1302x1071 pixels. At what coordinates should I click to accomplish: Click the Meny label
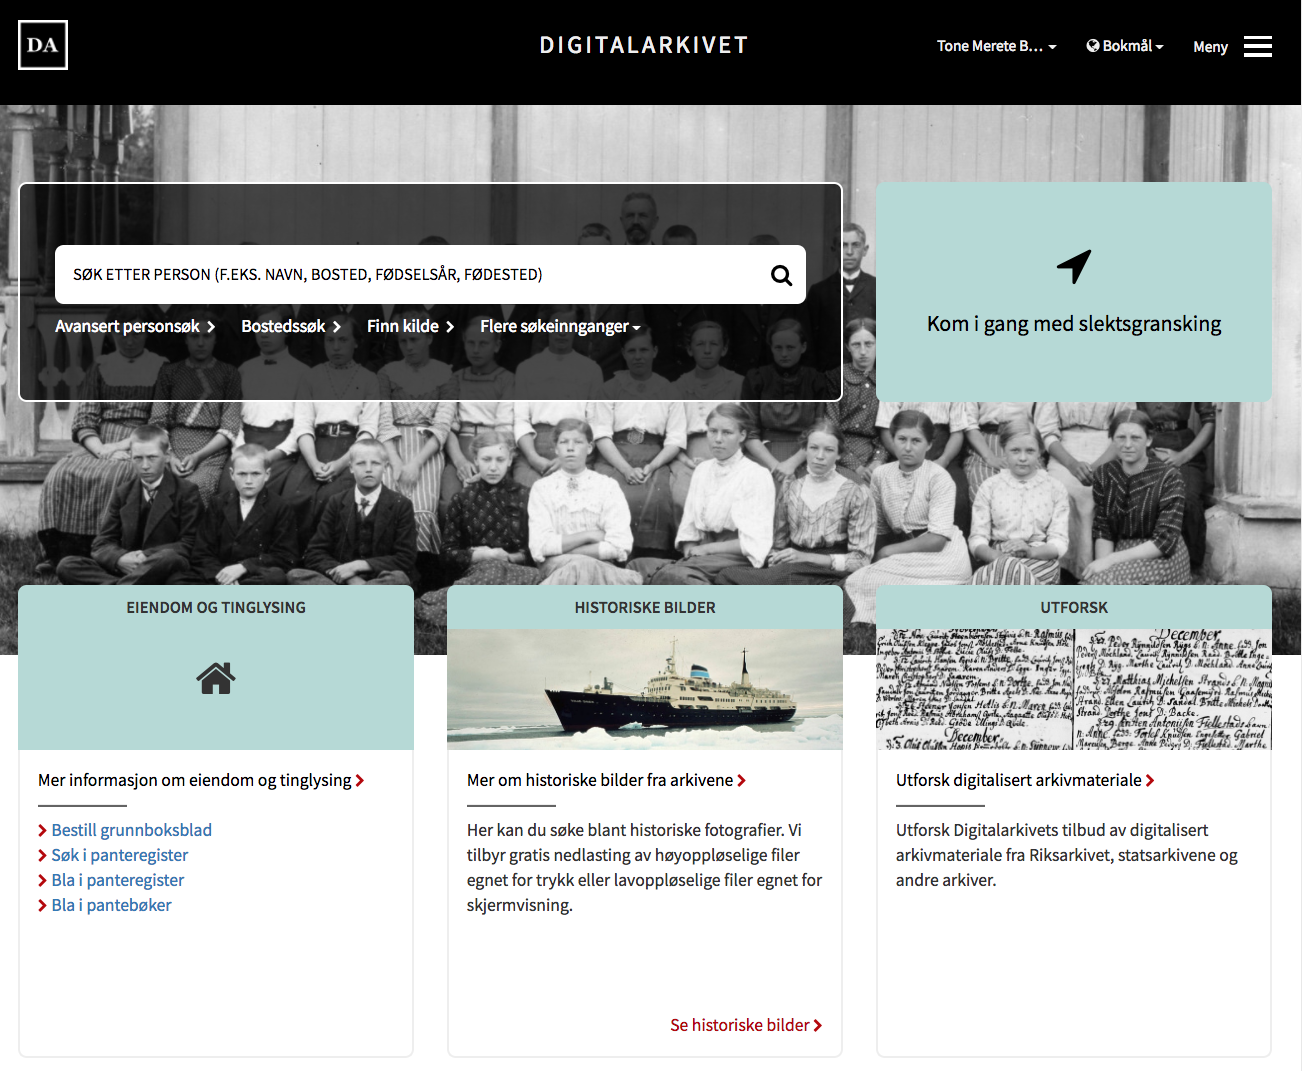(1210, 47)
